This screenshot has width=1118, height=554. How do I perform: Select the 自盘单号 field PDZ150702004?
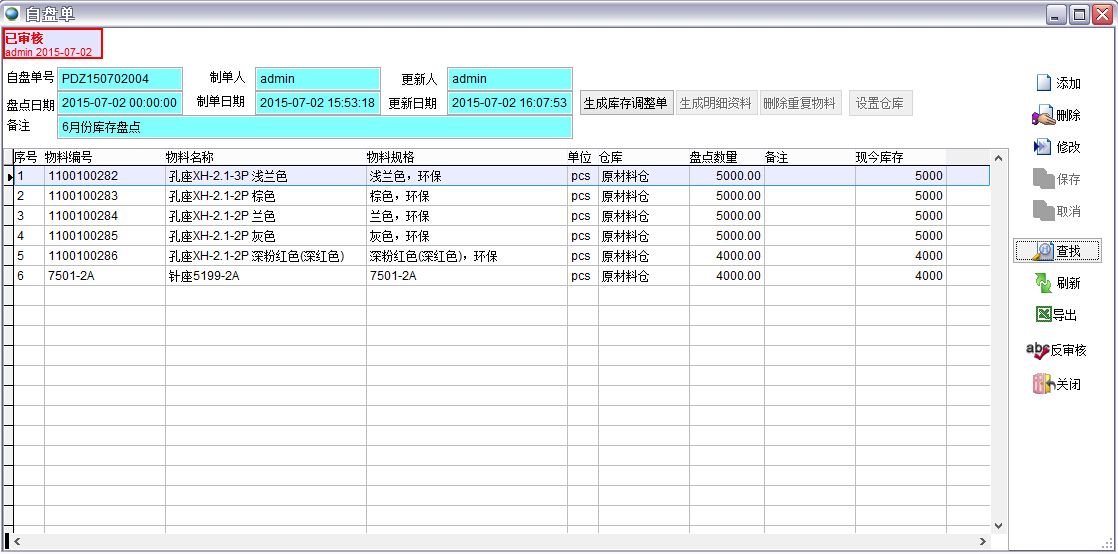tap(120, 79)
